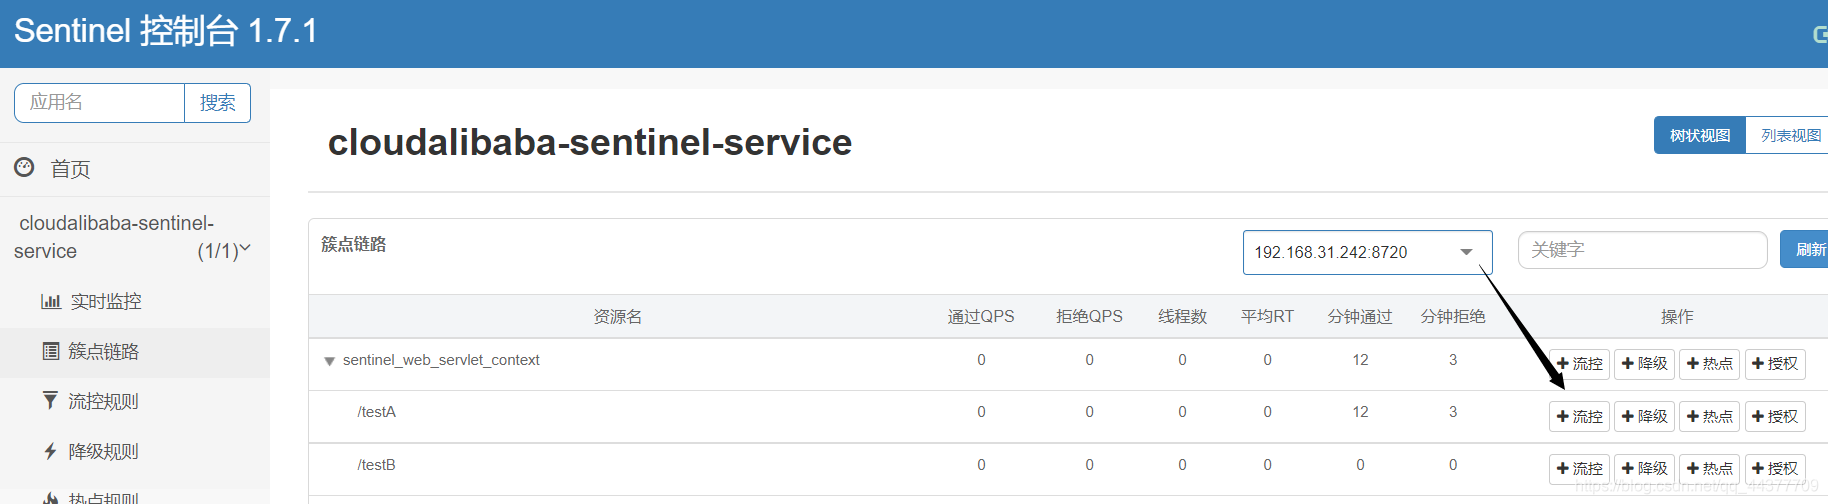The image size is (1828, 504).
Task: Click the bar chart icon for 实时监控
Action: point(51,301)
